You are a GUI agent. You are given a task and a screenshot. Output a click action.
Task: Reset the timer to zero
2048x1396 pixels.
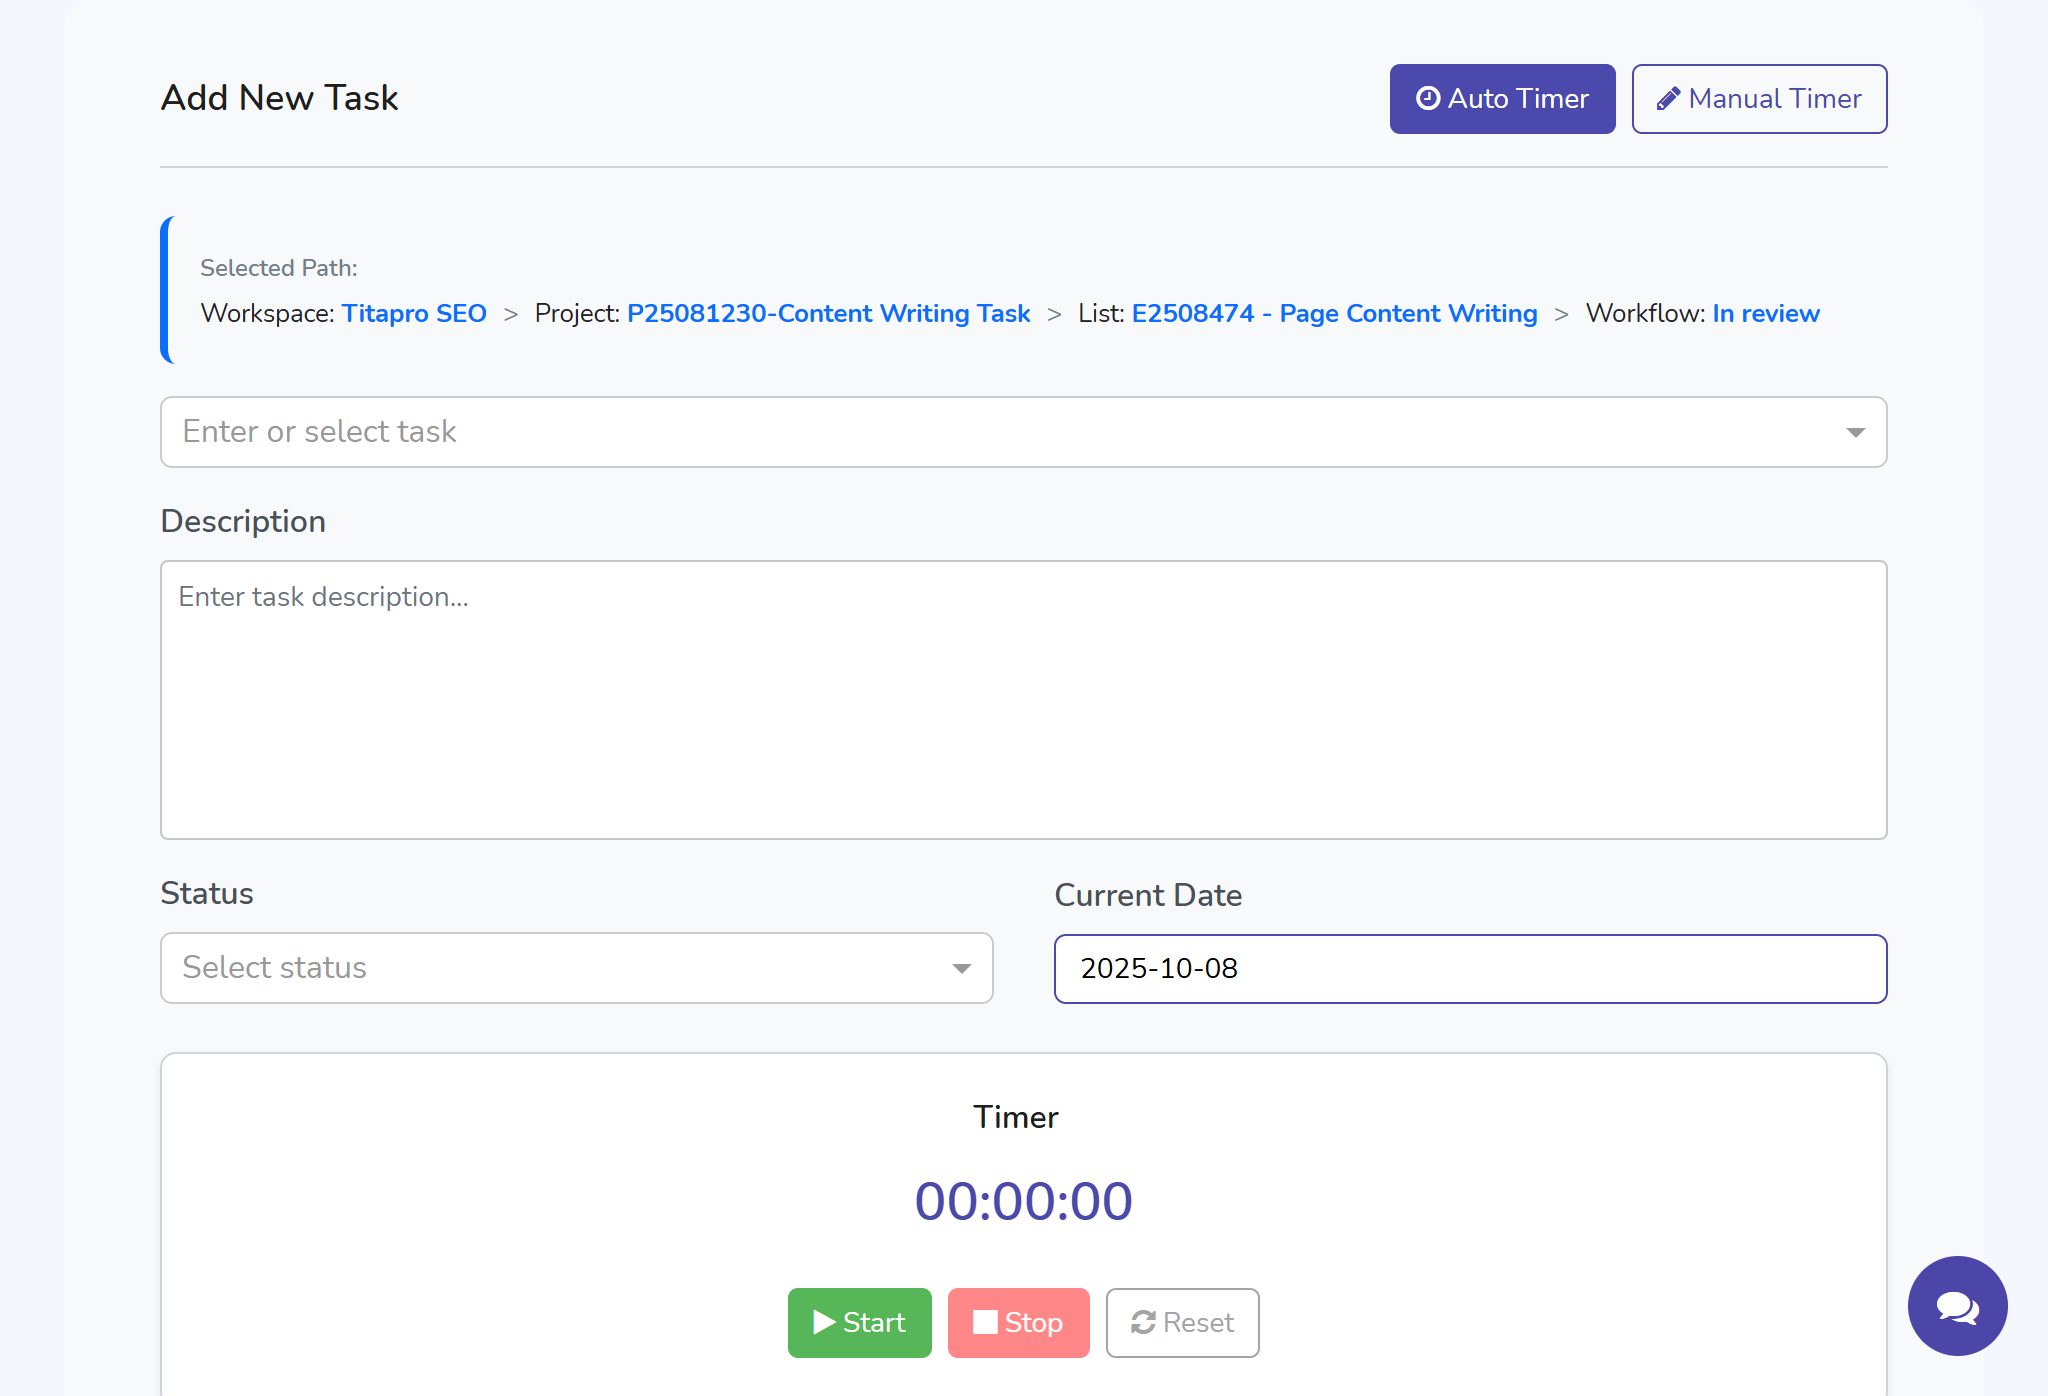[1182, 1322]
